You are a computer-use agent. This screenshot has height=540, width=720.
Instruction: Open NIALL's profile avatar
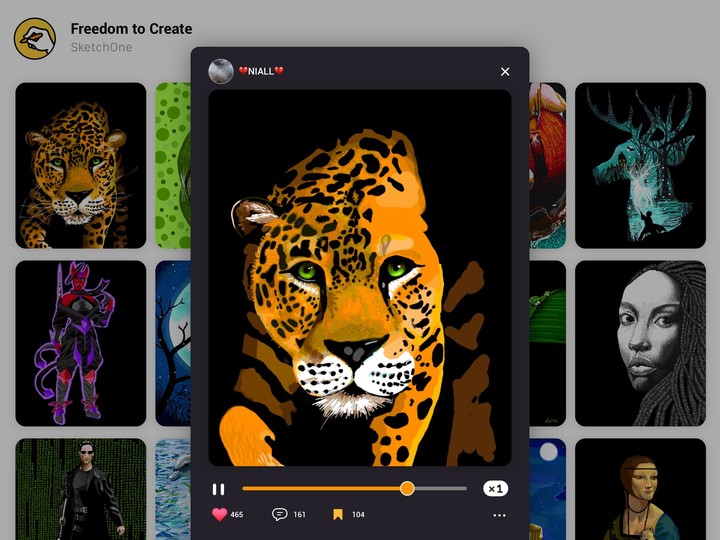tap(221, 71)
